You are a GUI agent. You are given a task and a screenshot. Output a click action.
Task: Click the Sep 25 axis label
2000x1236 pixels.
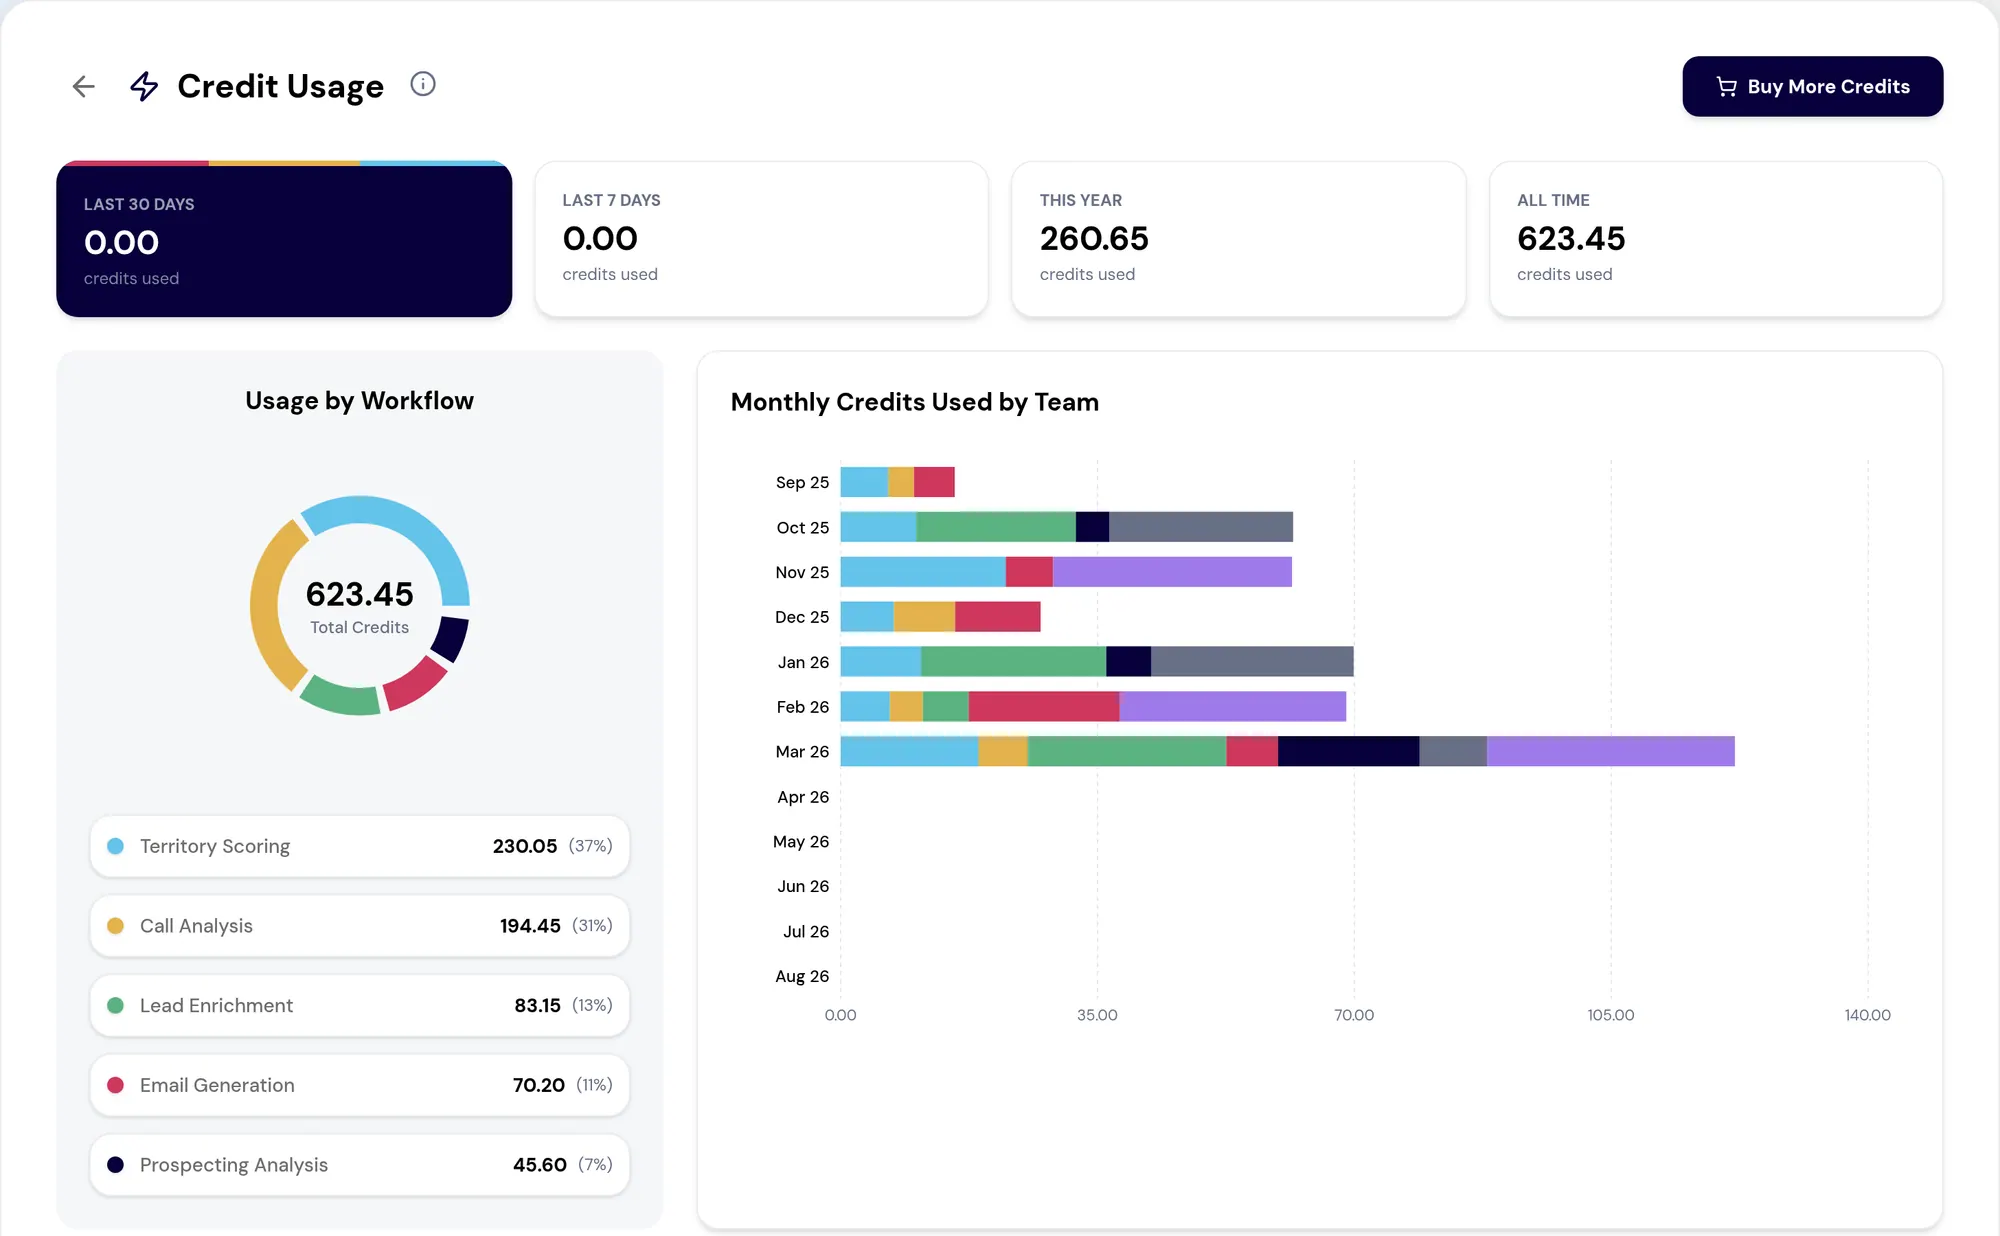[802, 482]
